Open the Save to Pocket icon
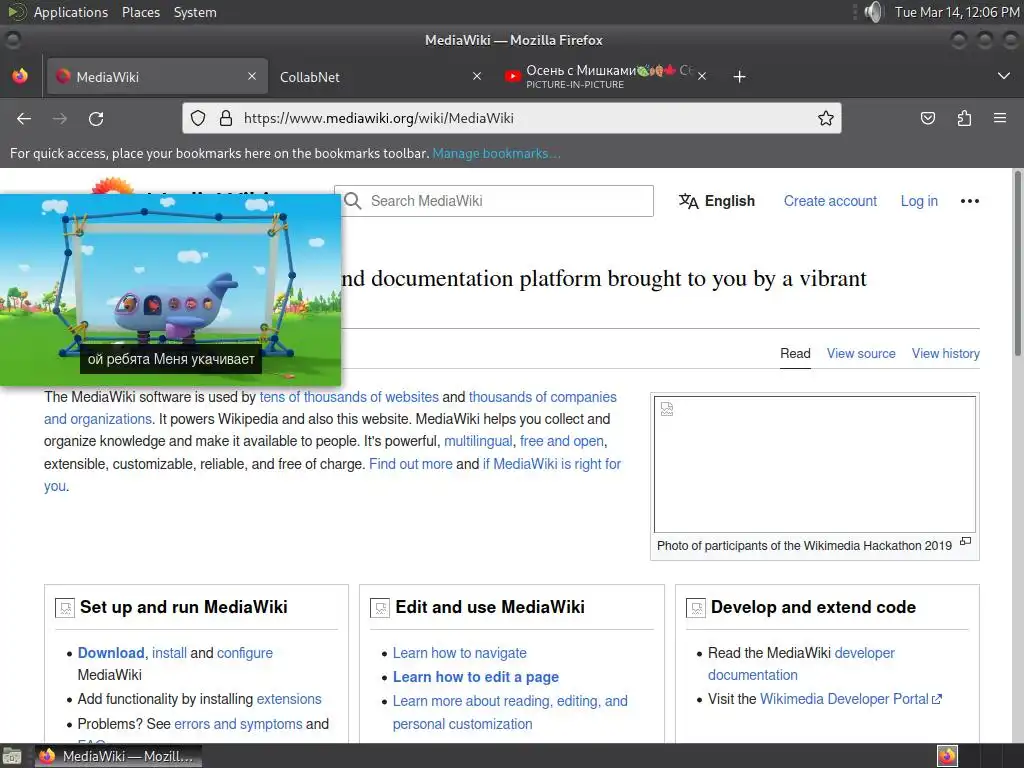The height and width of the screenshot is (768, 1024). pyautogui.click(x=927, y=118)
